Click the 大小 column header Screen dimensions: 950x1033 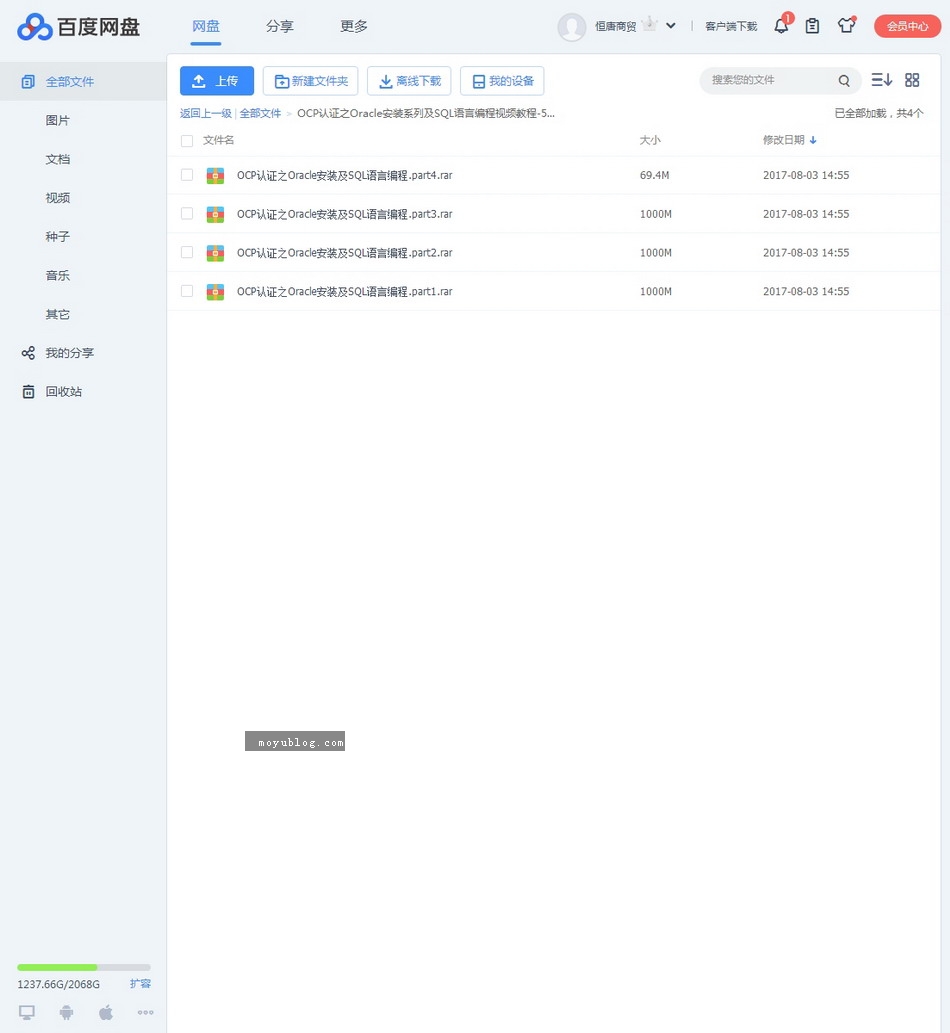click(x=650, y=140)
